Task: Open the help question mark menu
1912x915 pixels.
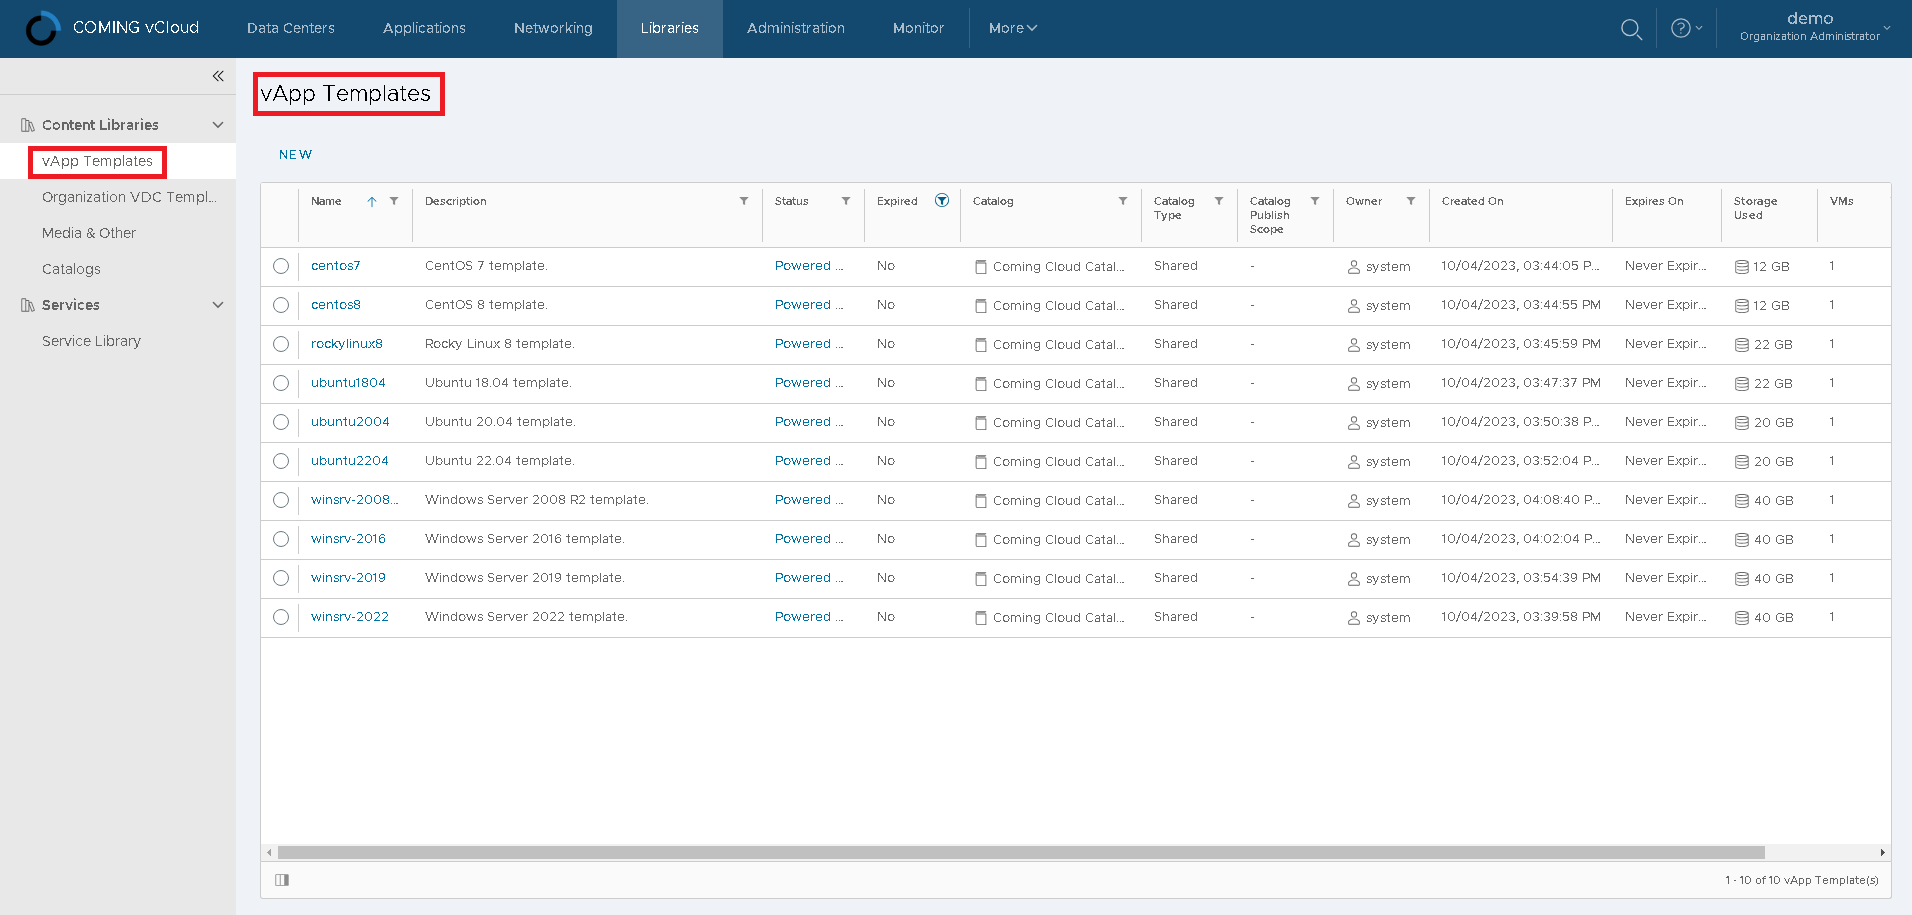Action: coord(1685,29)
